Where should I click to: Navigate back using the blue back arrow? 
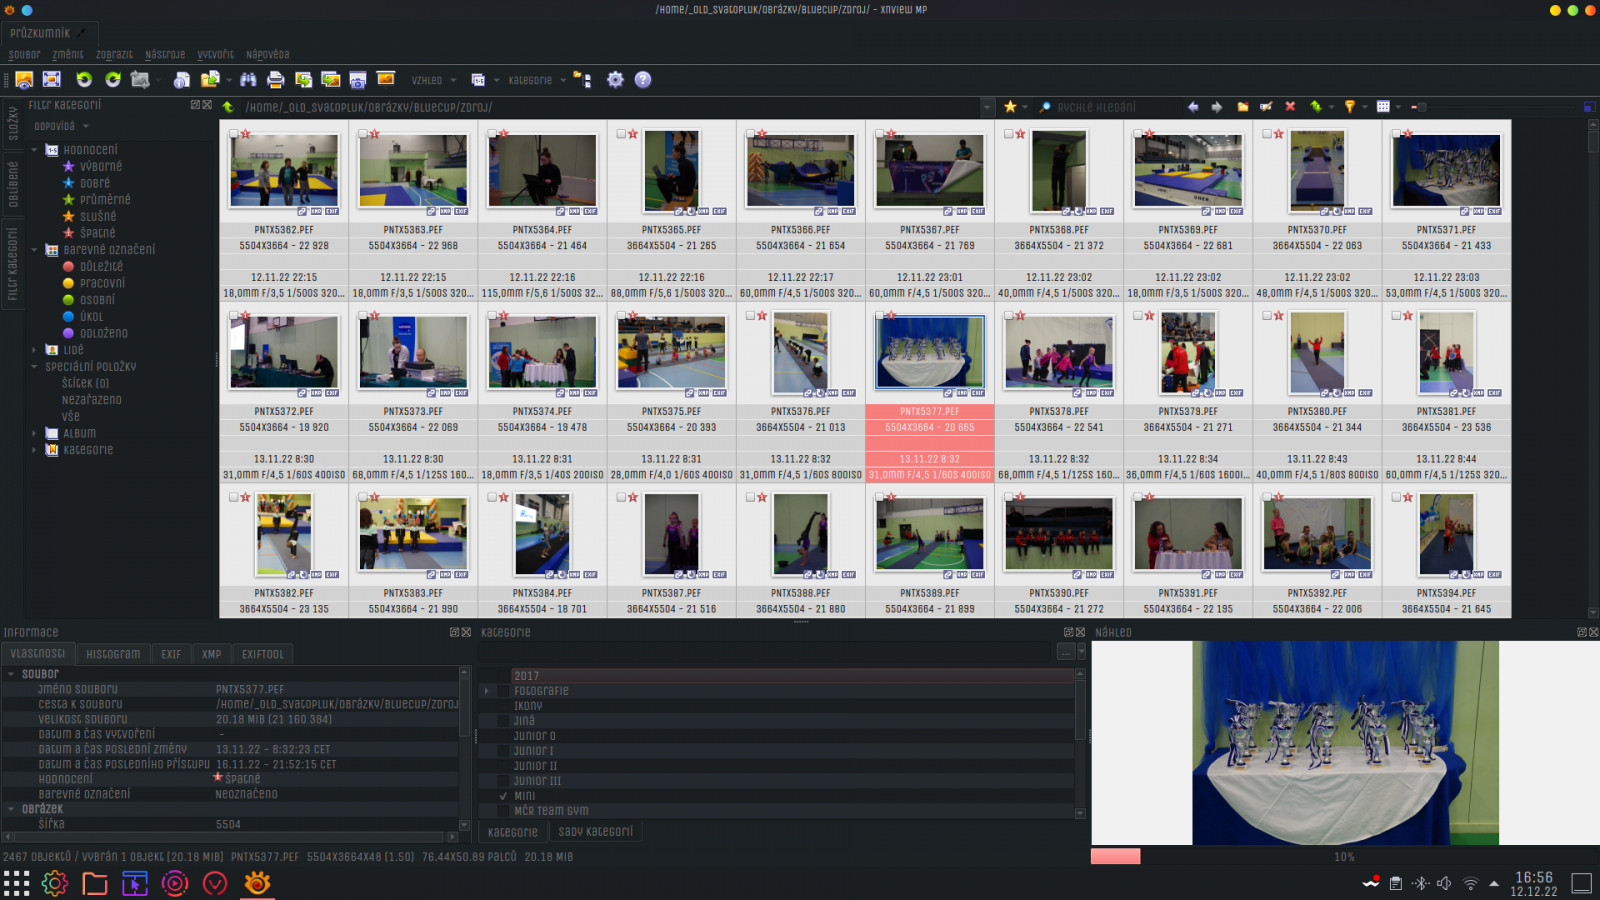[x=1194, y=106]
